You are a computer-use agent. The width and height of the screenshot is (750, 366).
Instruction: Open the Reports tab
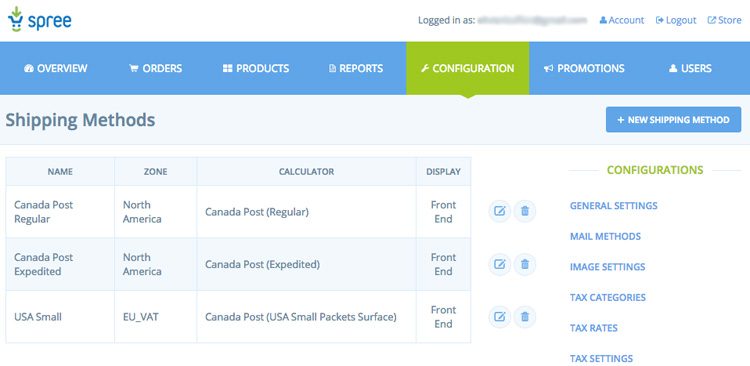pos(356,68)
